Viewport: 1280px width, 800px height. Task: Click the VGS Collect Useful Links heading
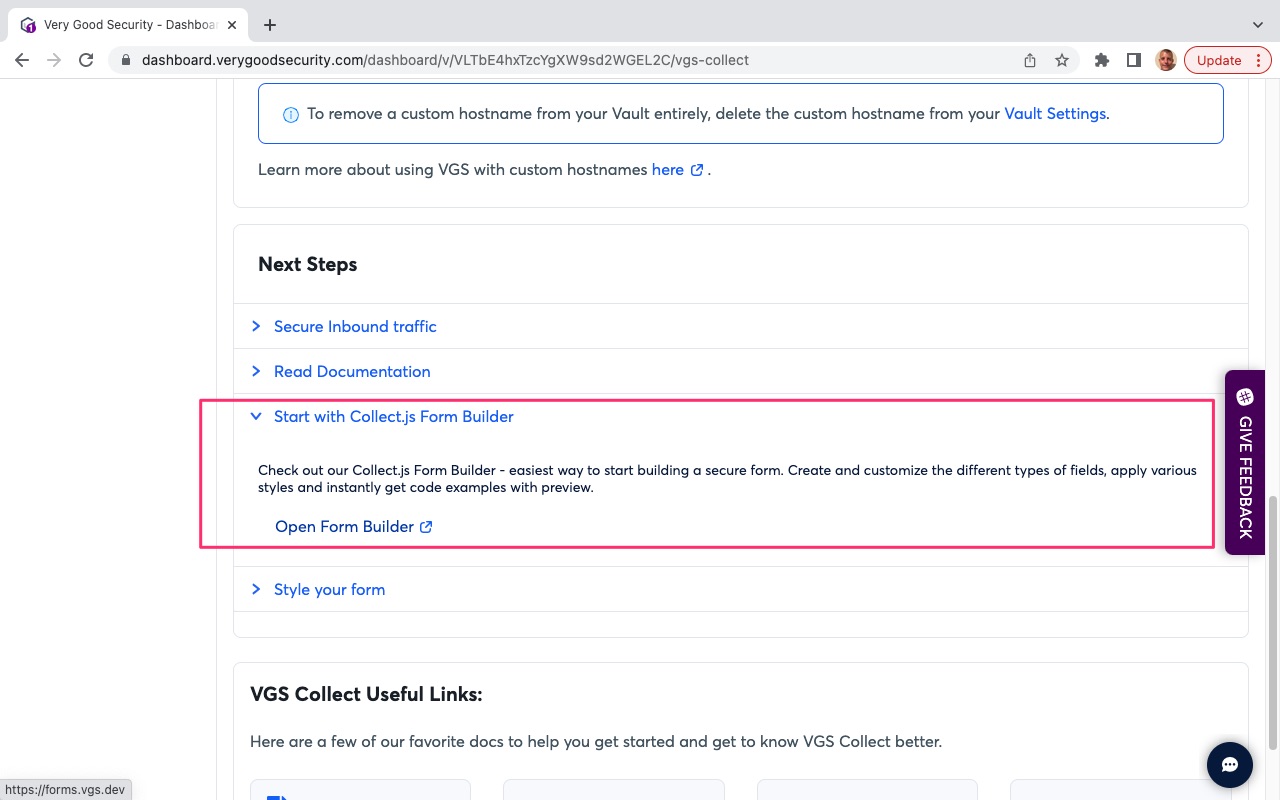click(x=366, y=694)
